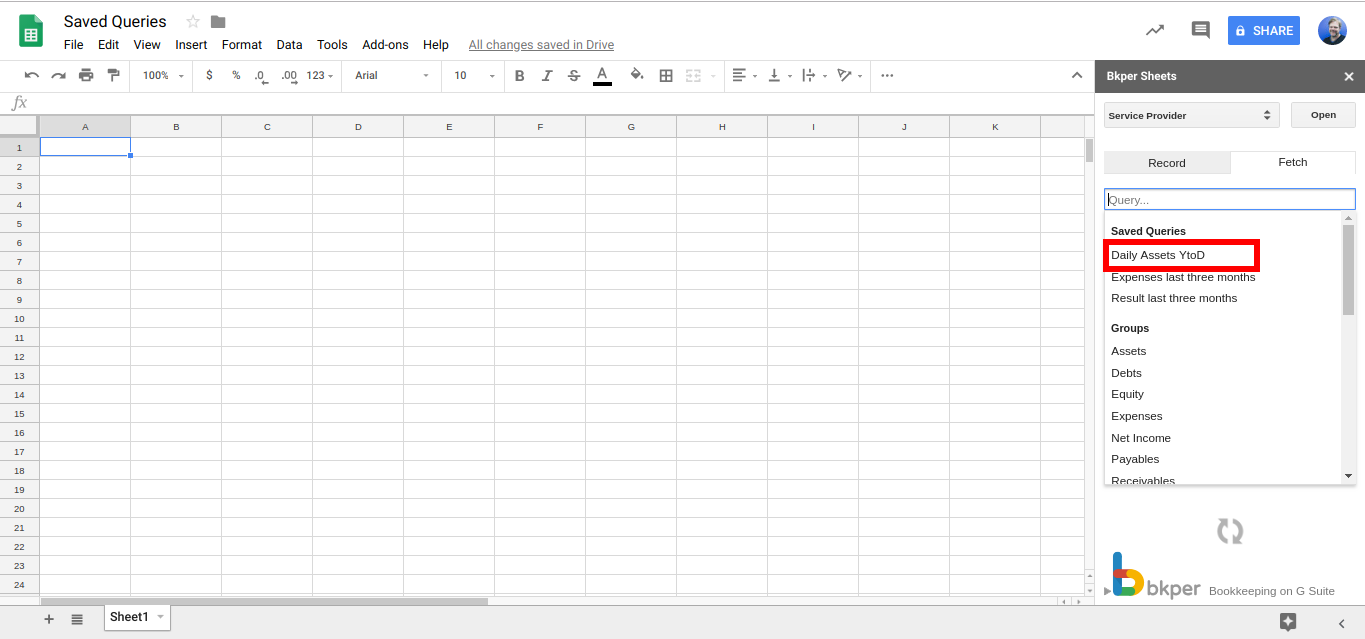Switch to the Record tab
This screenshot has height=639, width=1365.
pos(1166,162)
